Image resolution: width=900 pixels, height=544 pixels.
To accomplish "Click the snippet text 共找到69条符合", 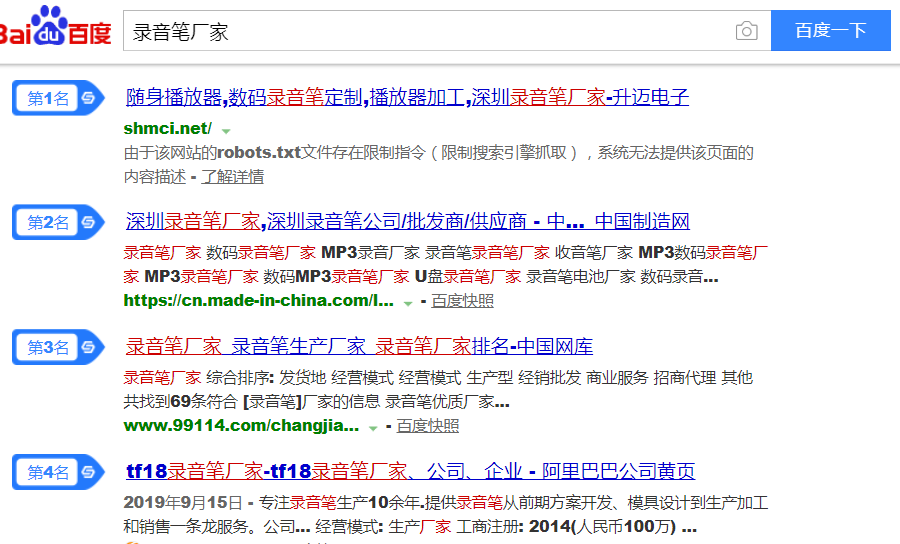I will click(180, 402).
